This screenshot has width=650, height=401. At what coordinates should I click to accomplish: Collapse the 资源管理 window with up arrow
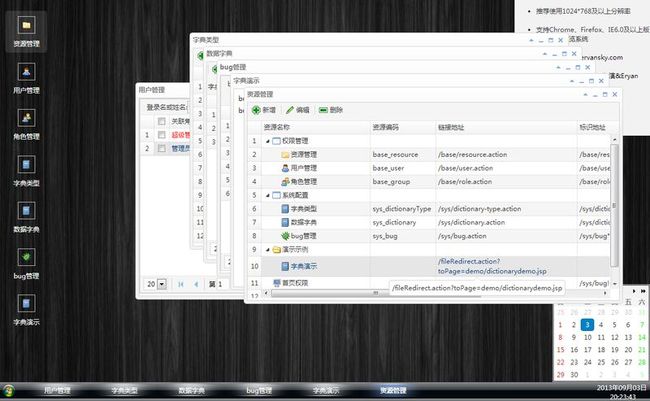pos(585,95)
